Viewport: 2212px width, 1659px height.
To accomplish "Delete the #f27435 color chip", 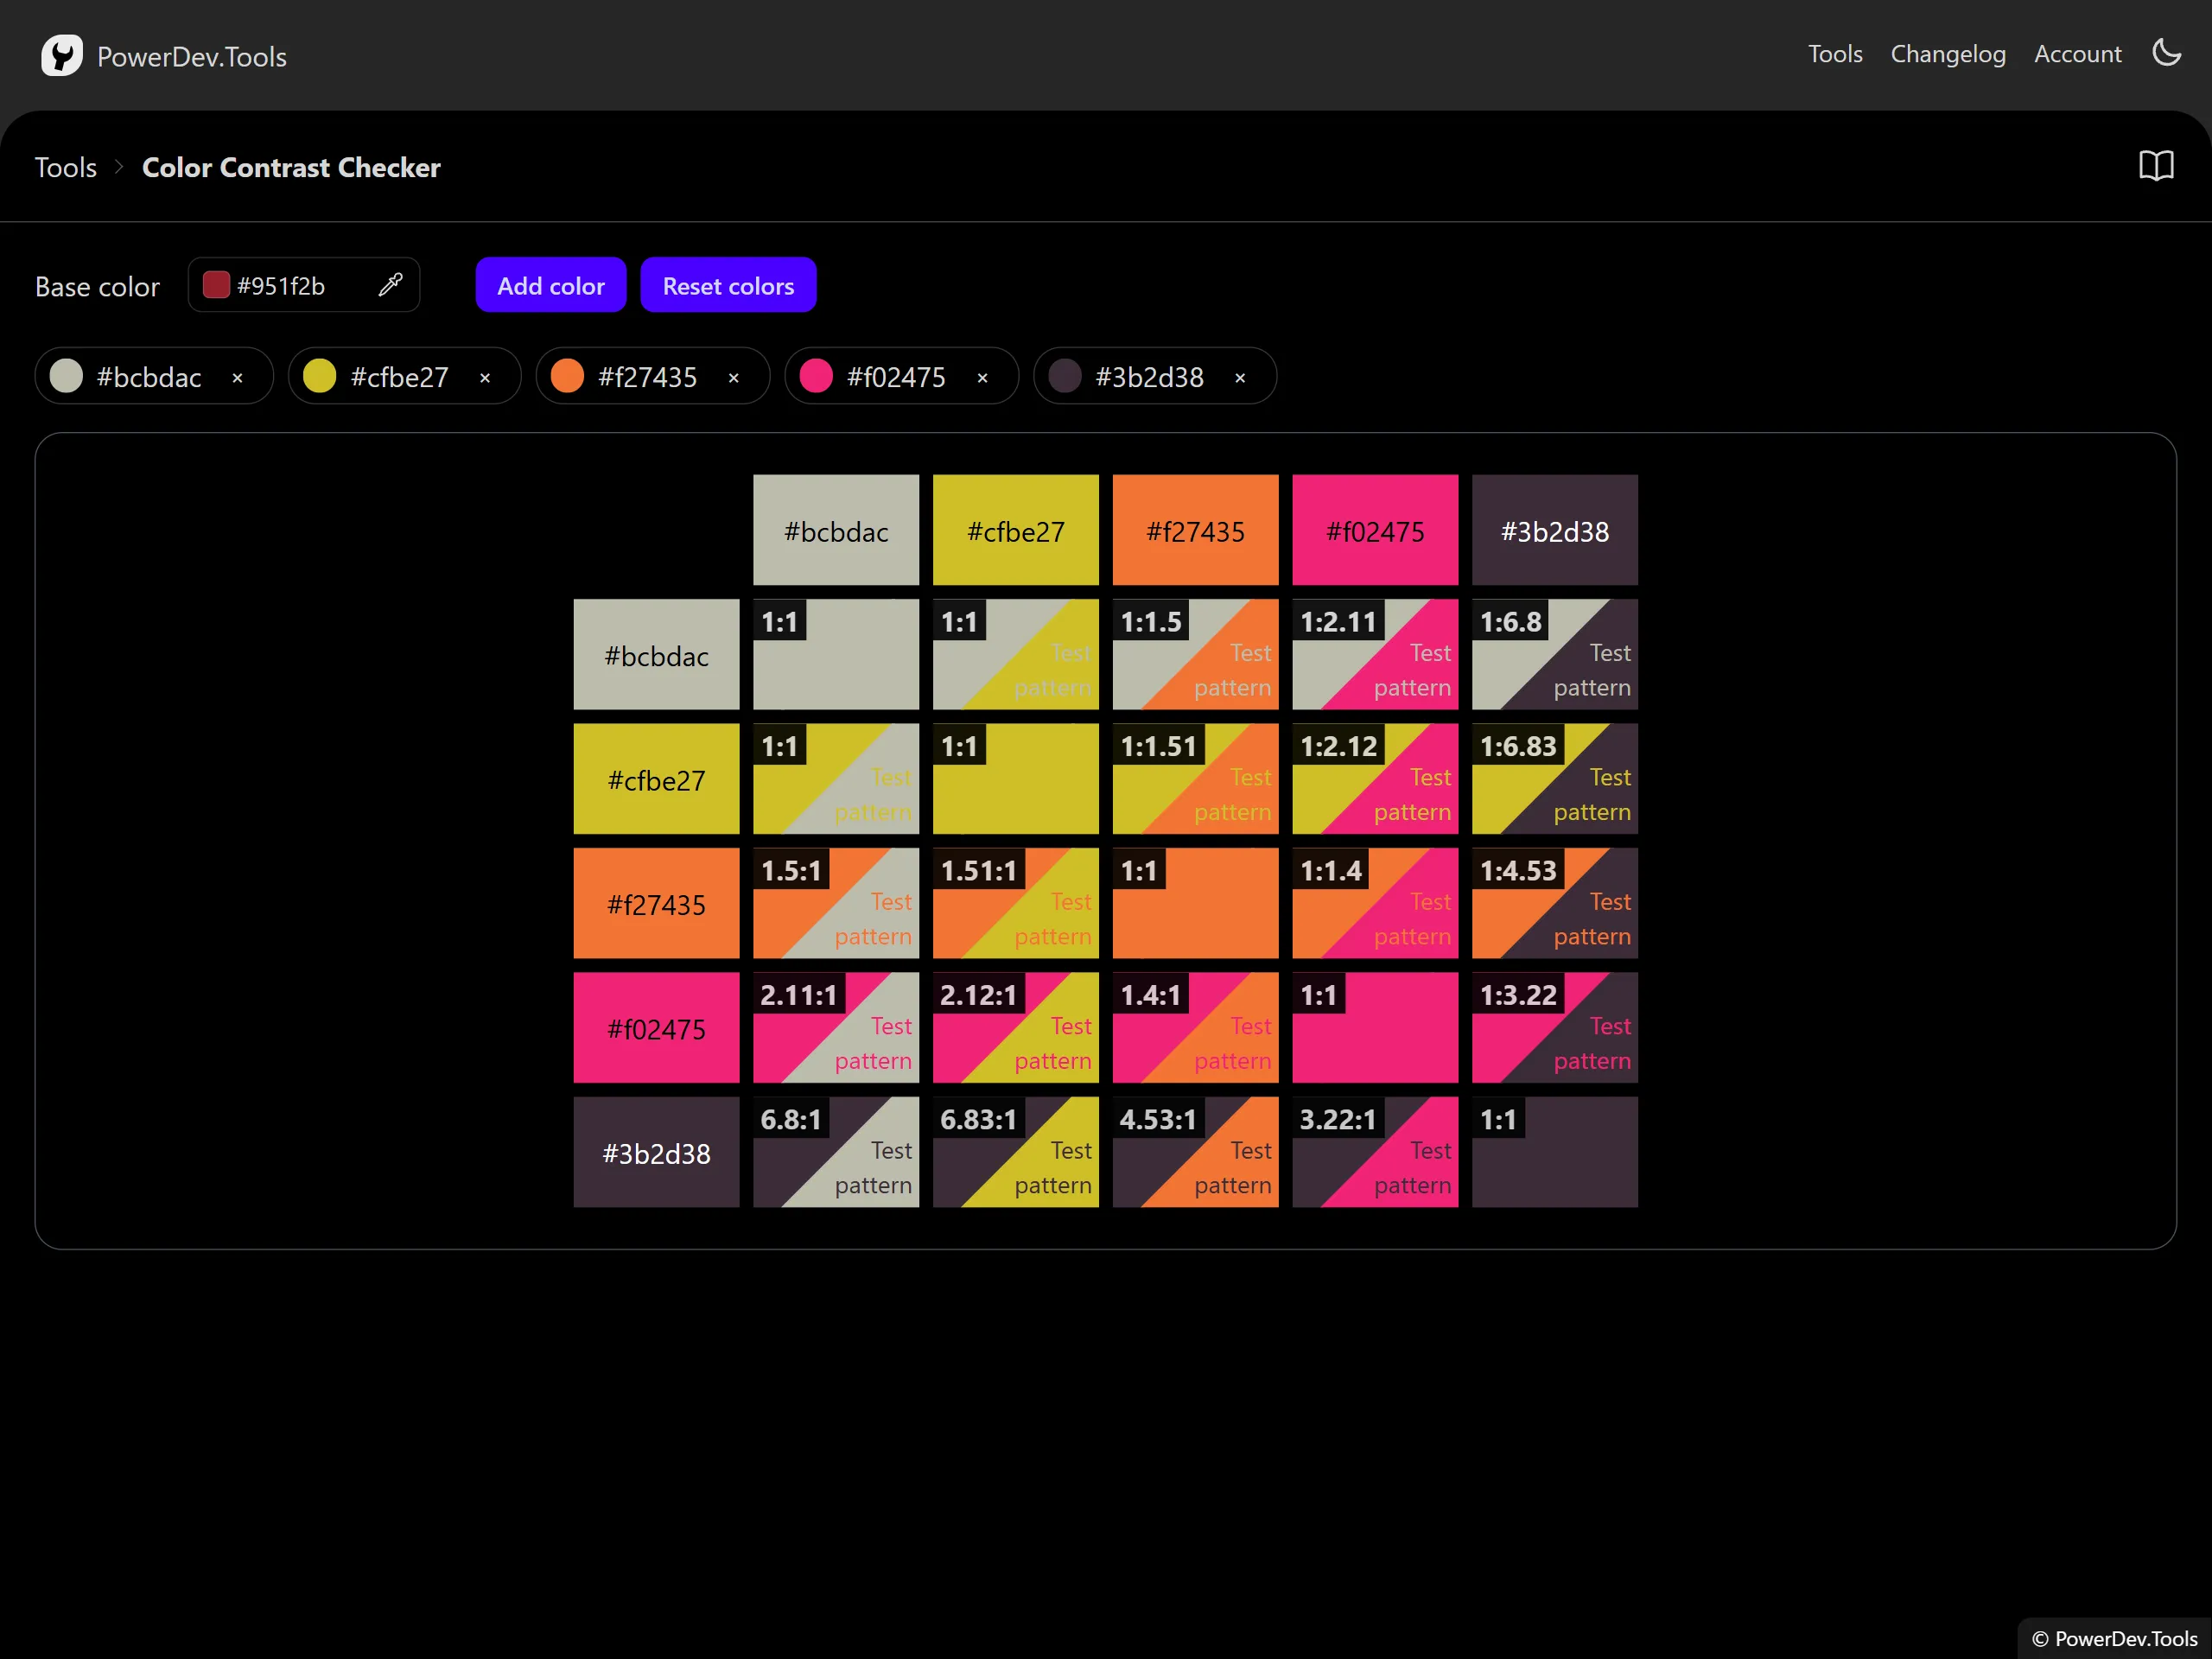I will 734,378.
